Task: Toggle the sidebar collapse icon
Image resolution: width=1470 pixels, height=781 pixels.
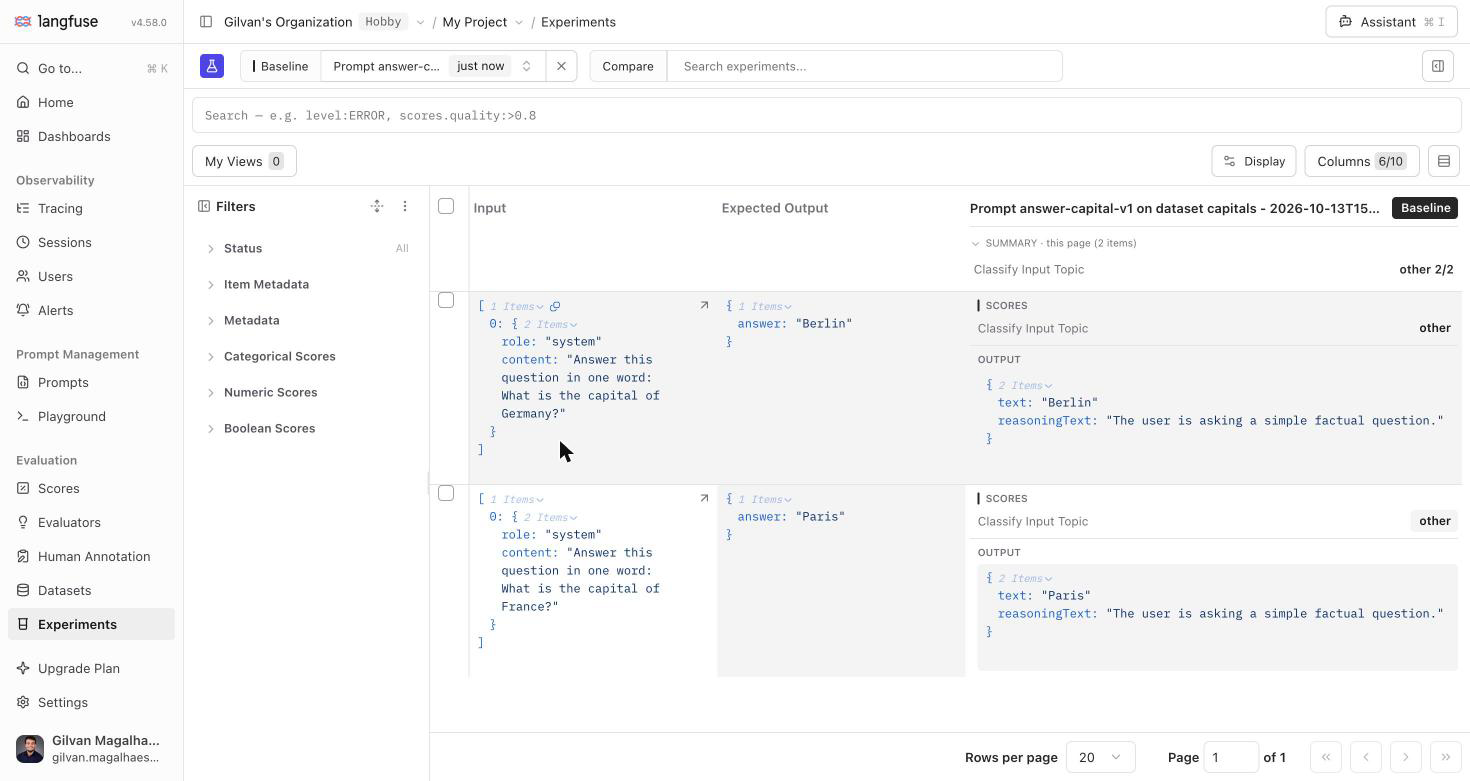Action: pos(206,22)
